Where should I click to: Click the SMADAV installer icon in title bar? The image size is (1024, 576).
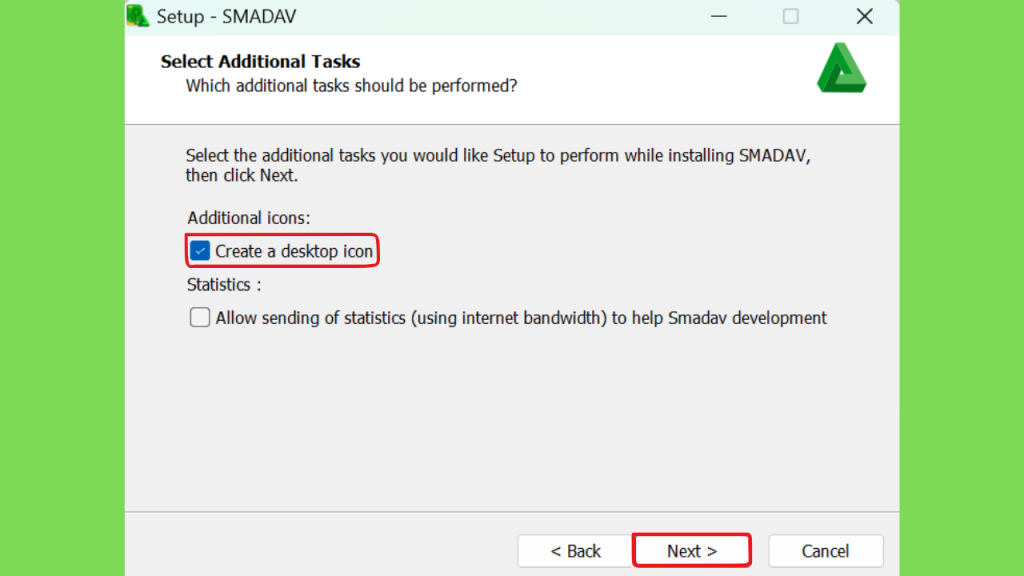pyautogui.click(x=138, y=16)
